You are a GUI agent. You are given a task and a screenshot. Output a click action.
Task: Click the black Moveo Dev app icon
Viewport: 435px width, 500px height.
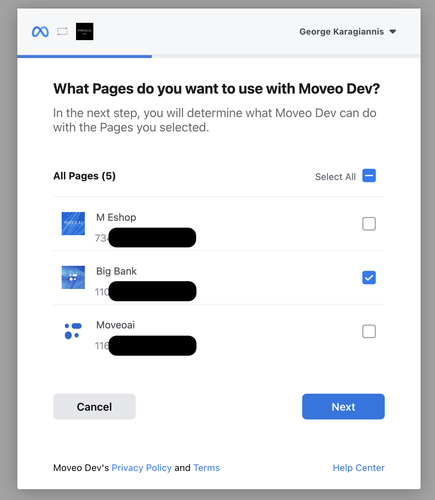click(84, 32)
